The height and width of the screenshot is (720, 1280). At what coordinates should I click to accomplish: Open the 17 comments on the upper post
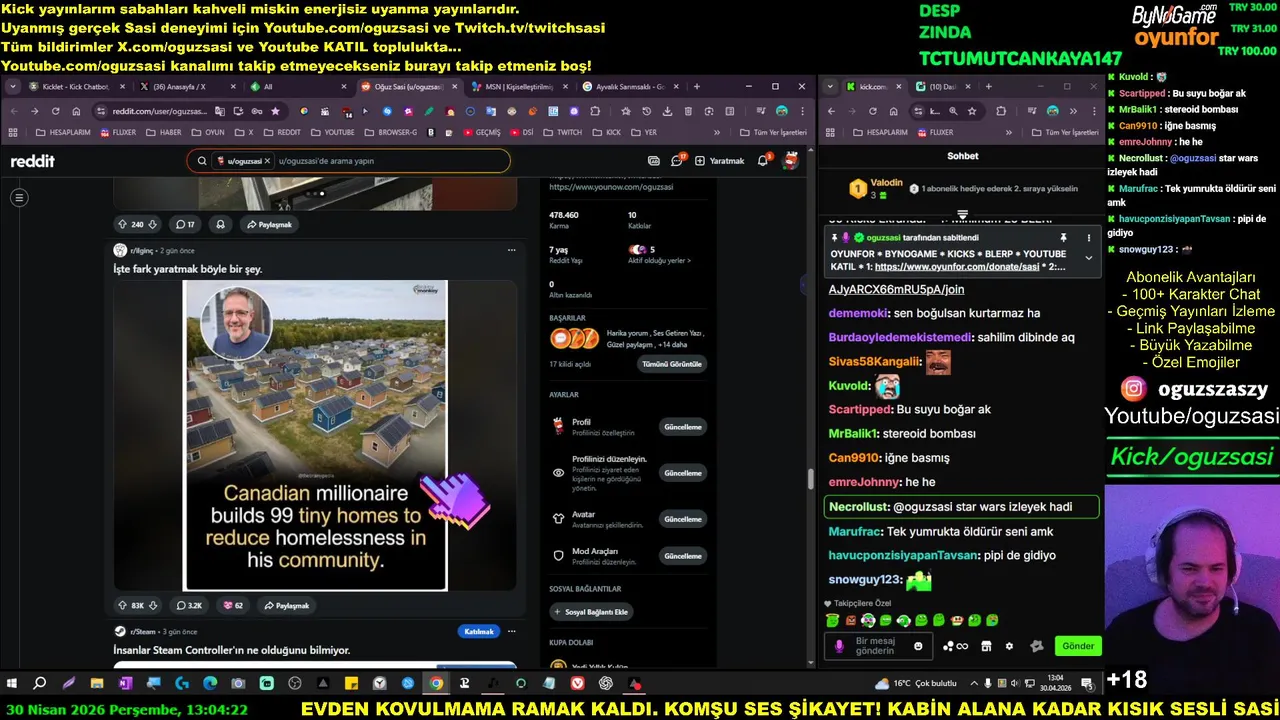(x=185, y=224)
